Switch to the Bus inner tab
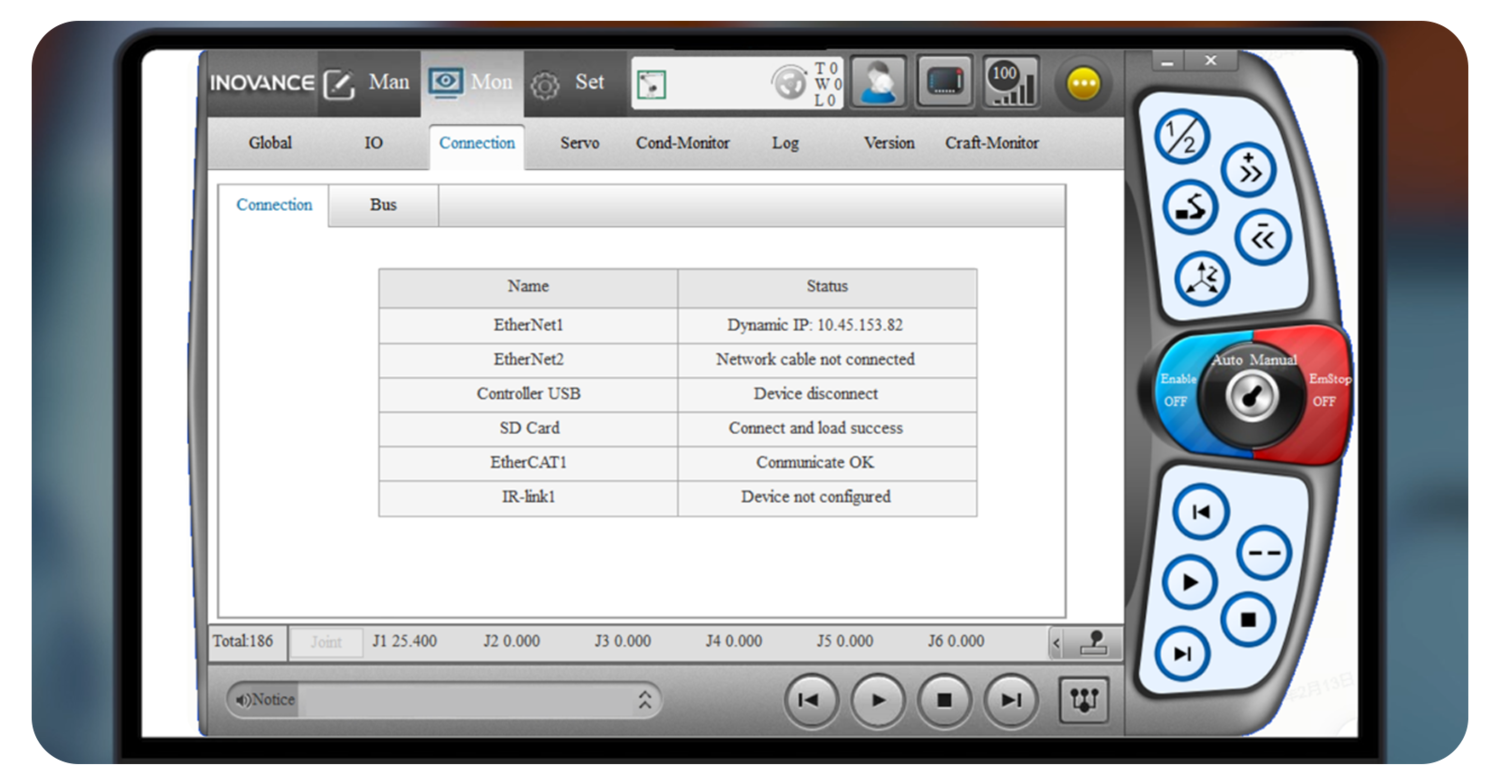This screenshot has width=1500, height=784. (x=383, y=205)
